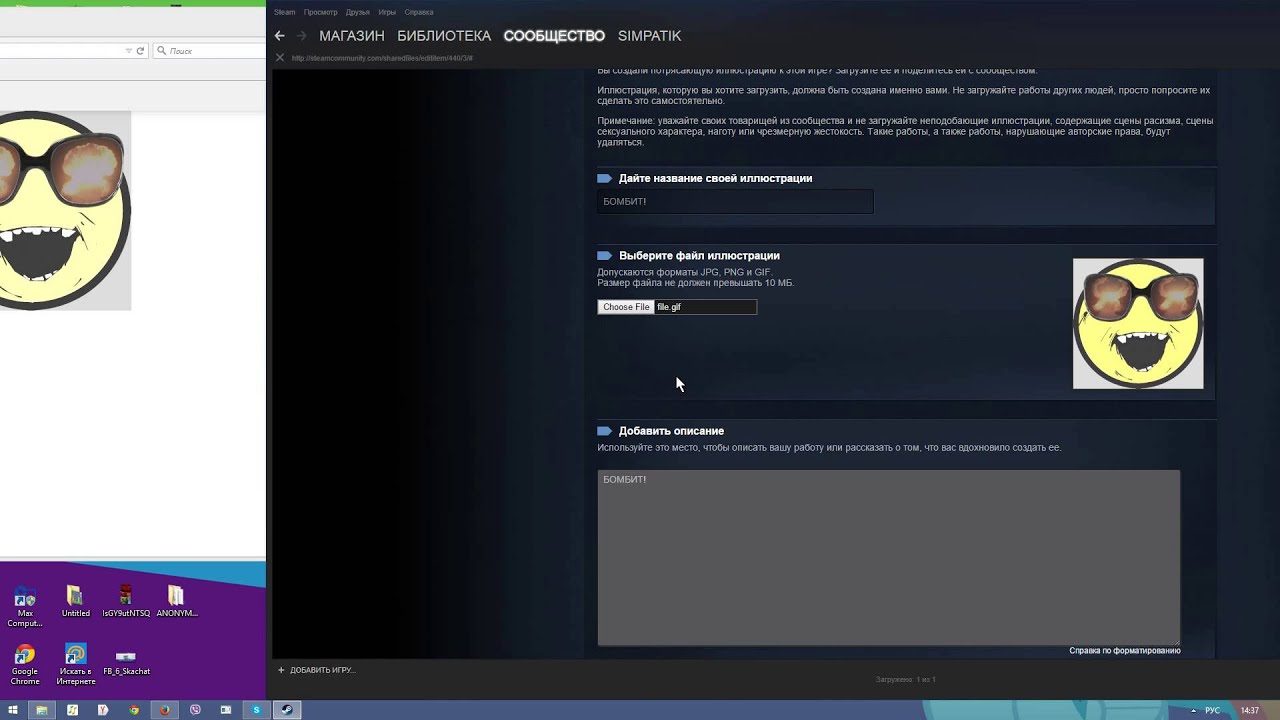Switch to Steam on the taskbar
1280x720 pixels.
[287, 710]
